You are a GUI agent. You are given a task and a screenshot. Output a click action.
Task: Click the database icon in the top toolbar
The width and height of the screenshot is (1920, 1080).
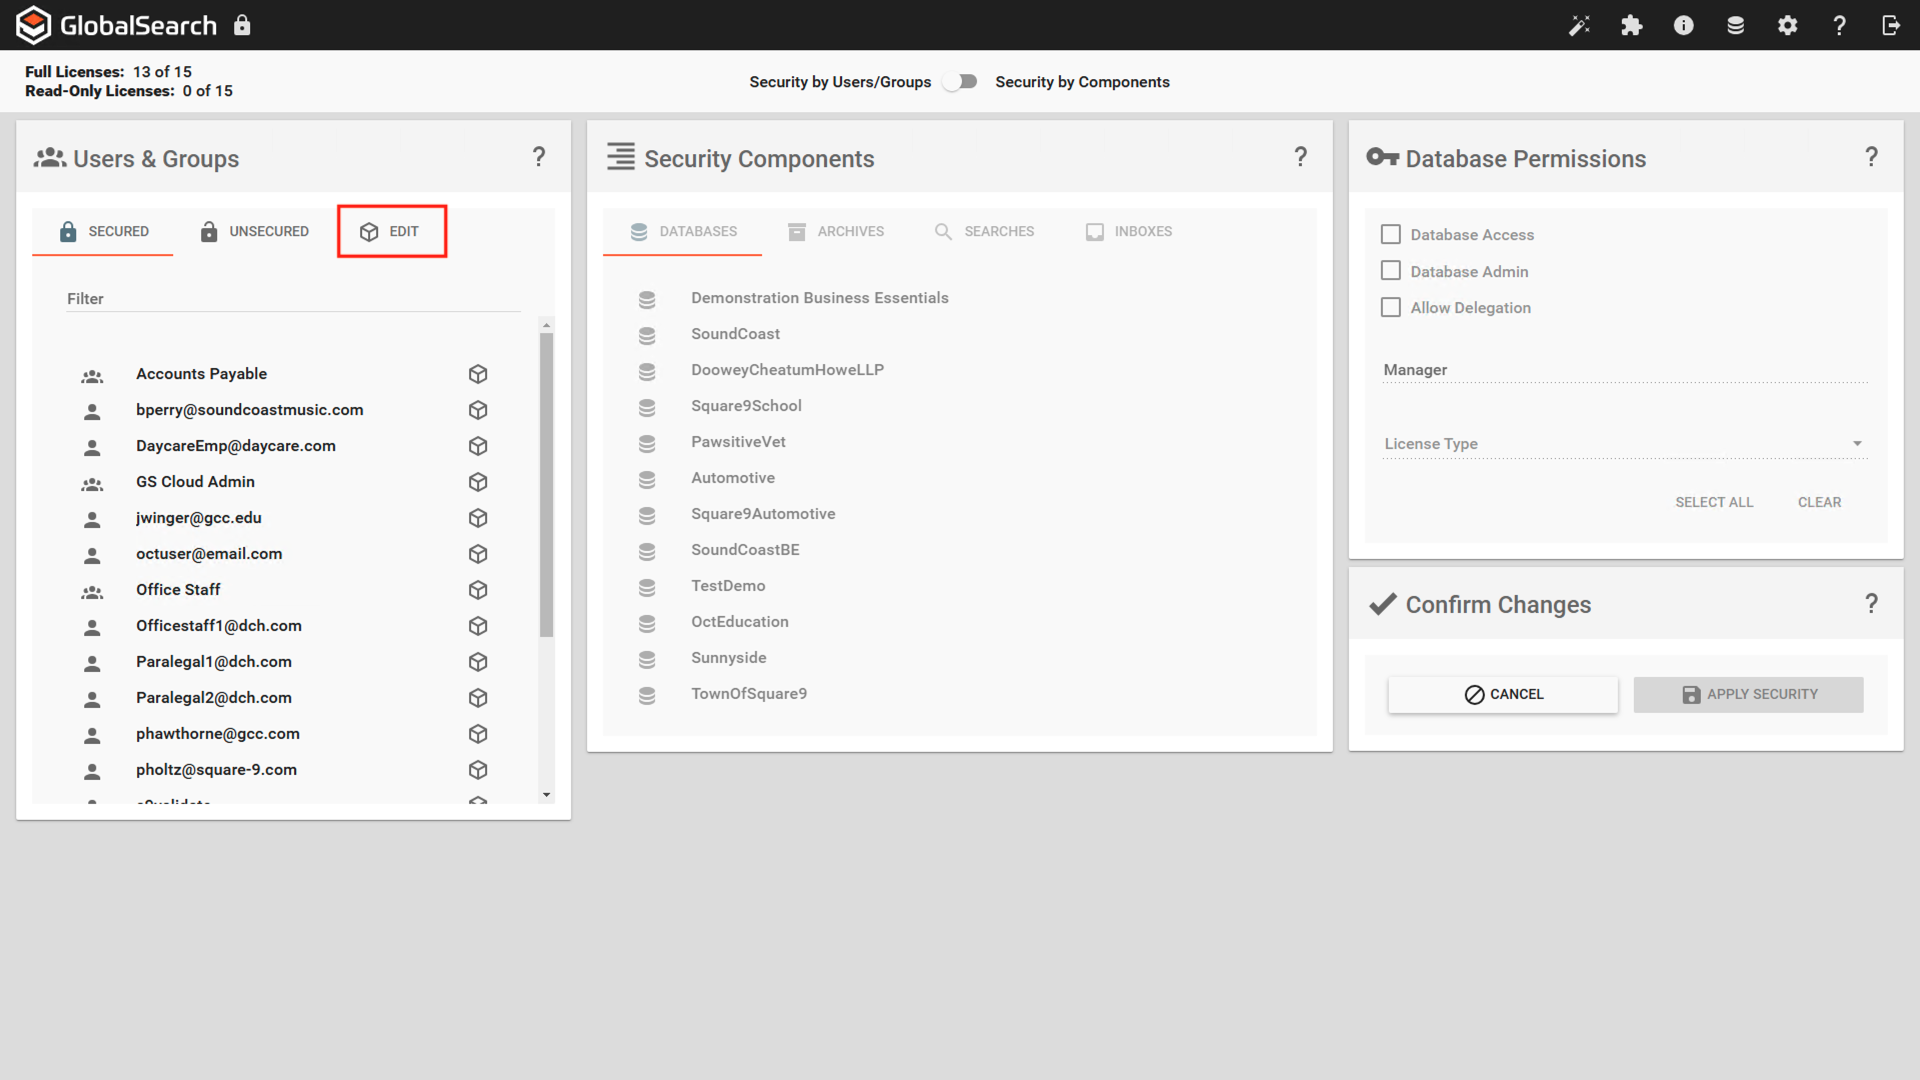(x=1735, y=25)
